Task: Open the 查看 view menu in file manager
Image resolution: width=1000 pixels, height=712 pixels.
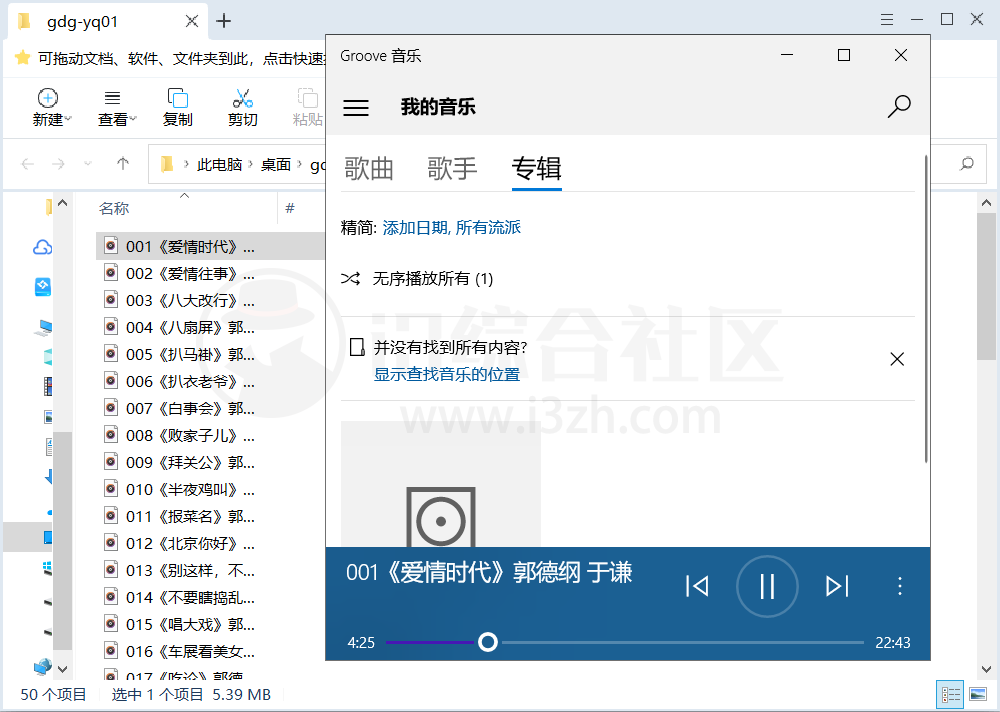Action: coord(117,107)
